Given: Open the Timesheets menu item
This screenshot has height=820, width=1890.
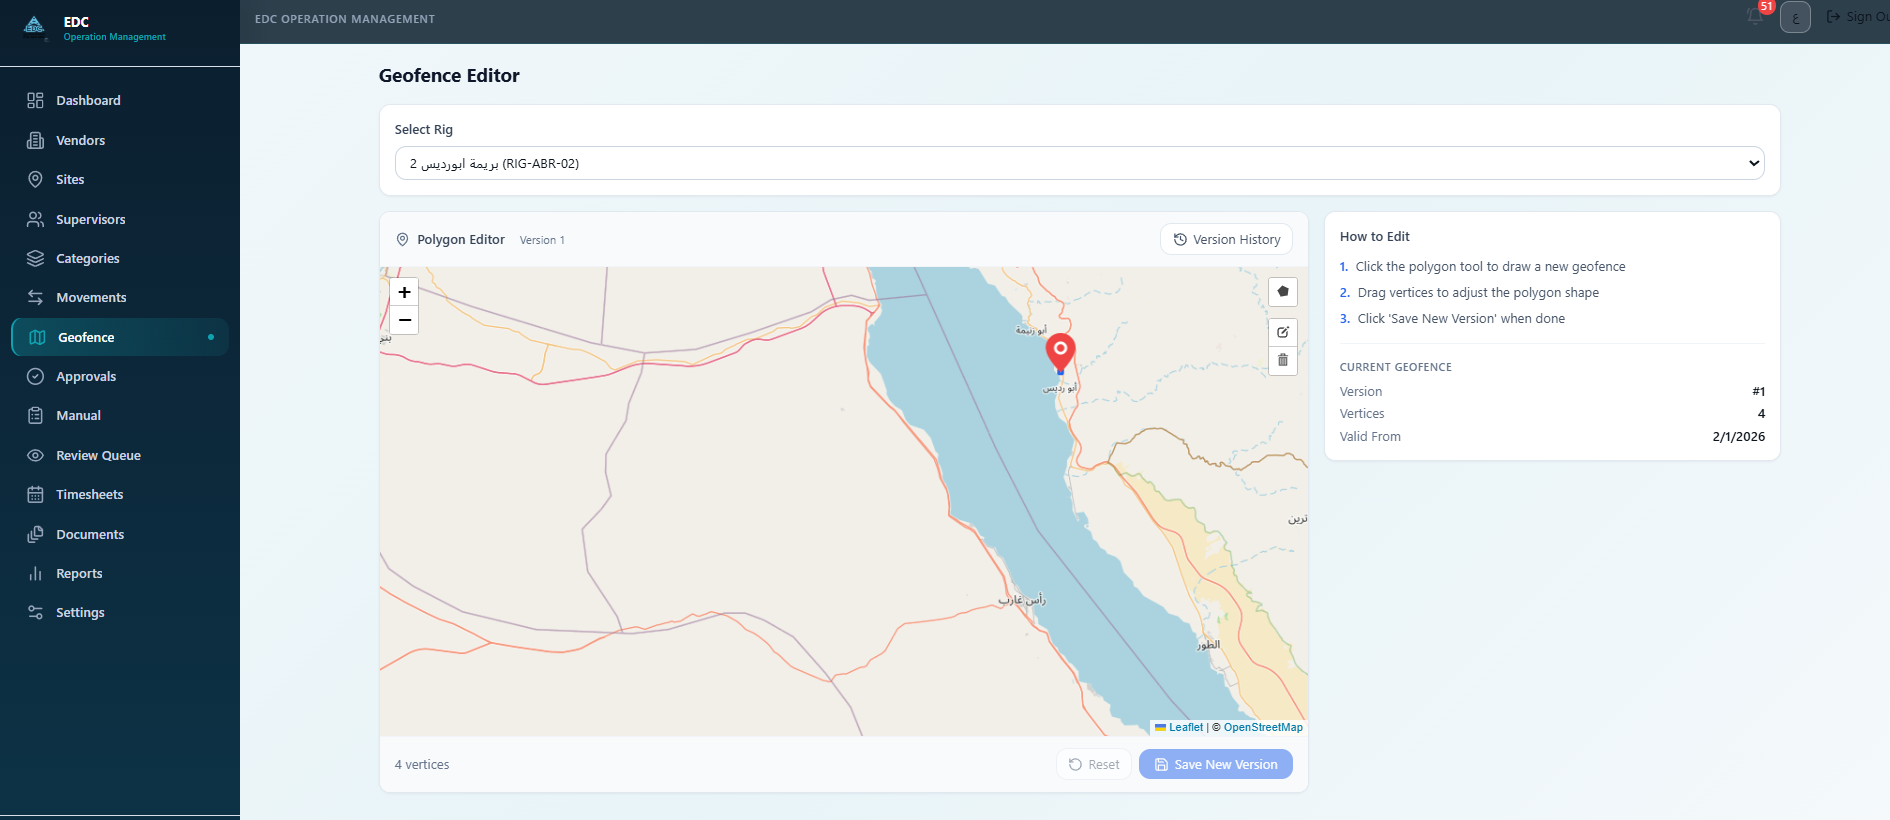Looking at the screenshot, I should pyautogui.click(x=120, y=494).
